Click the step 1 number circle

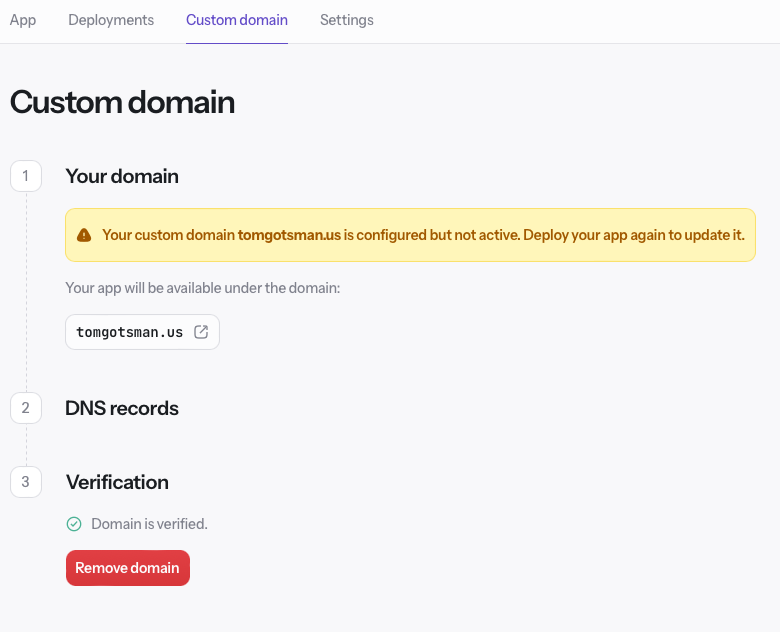click(x=26, y=176)
